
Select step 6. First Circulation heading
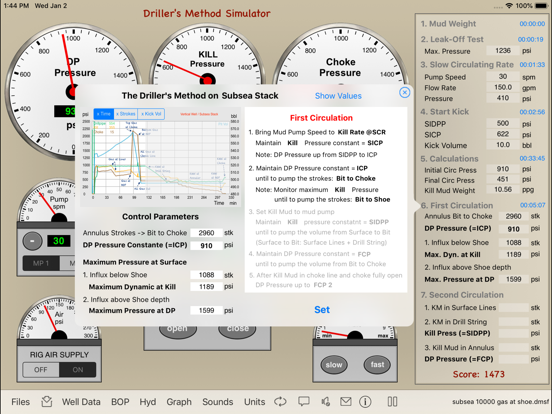pyautogui.click(x=457, y=205)
